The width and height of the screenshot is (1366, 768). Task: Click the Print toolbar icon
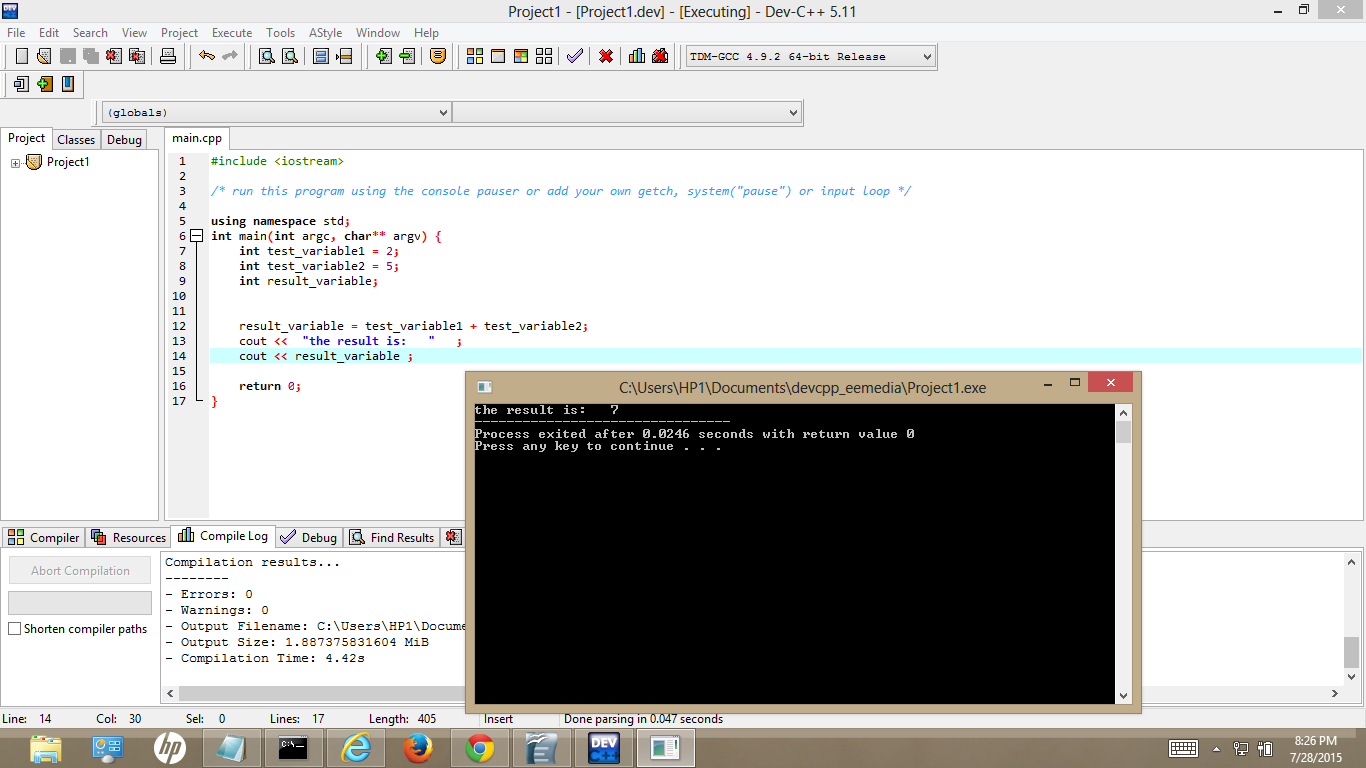click(168, 56)
